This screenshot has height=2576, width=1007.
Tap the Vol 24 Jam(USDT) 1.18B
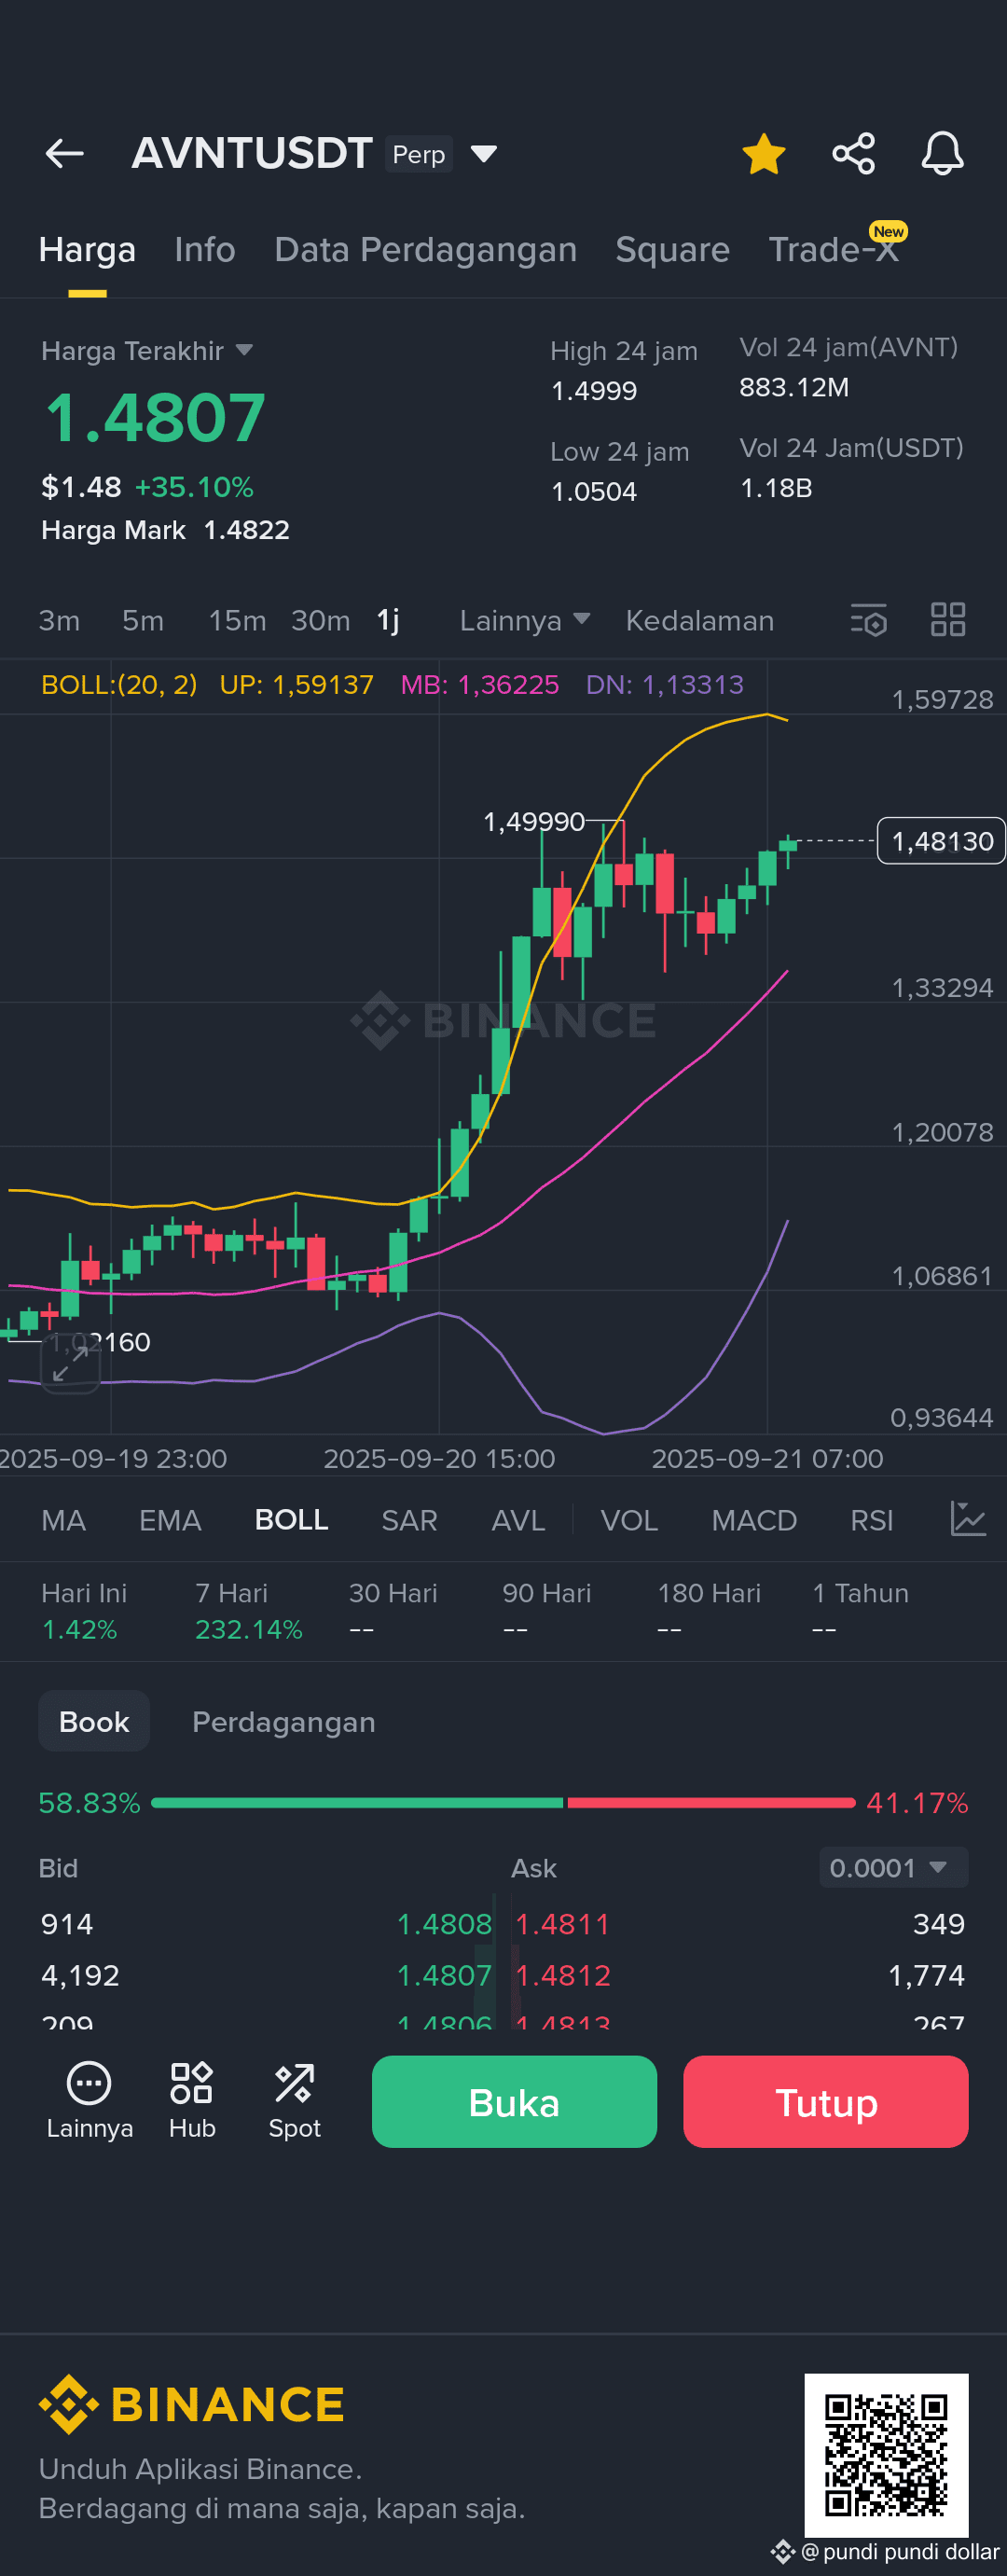pyautogui.click(x=776, y=489)
